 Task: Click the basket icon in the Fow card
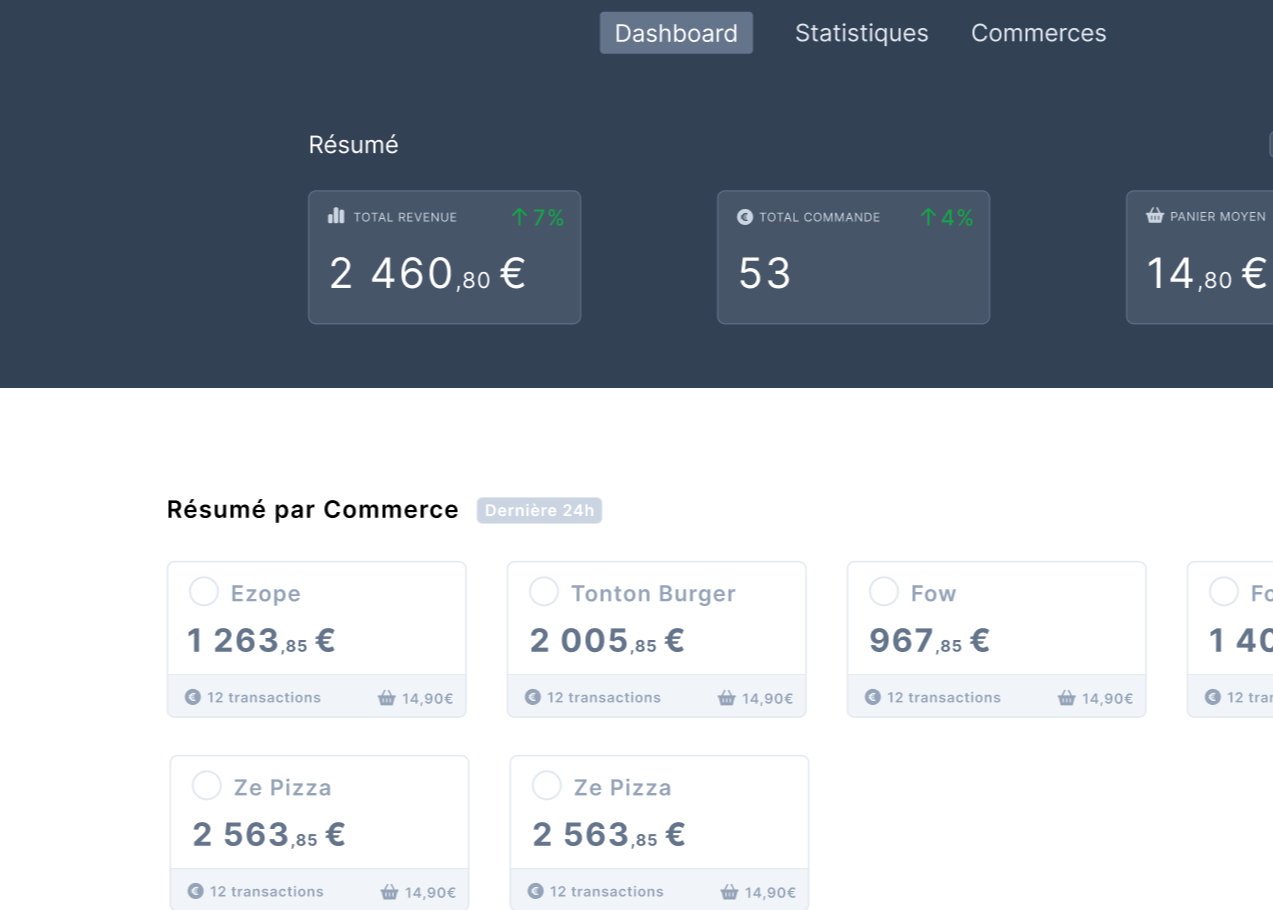pos(1067,698)
